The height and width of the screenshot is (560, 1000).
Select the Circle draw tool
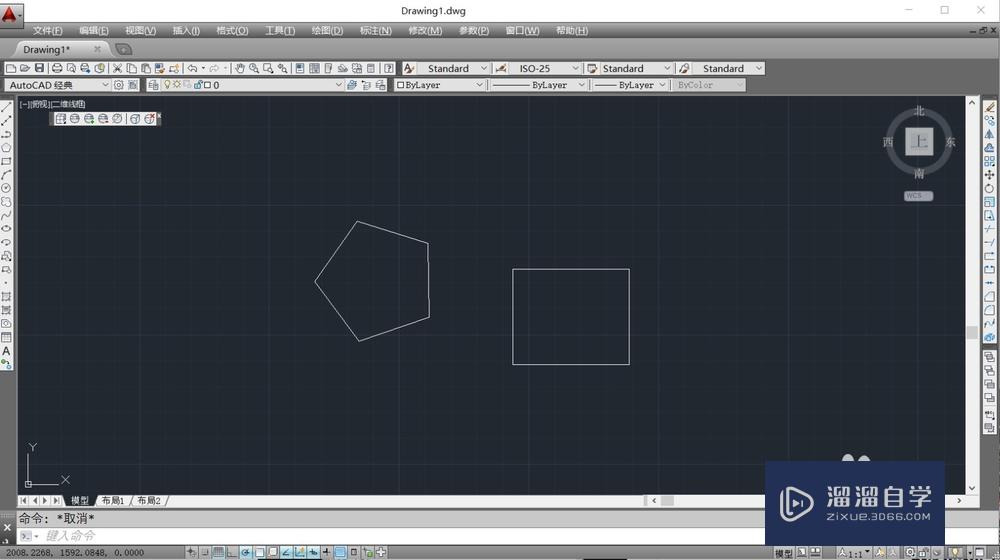[x=6, y=188]
